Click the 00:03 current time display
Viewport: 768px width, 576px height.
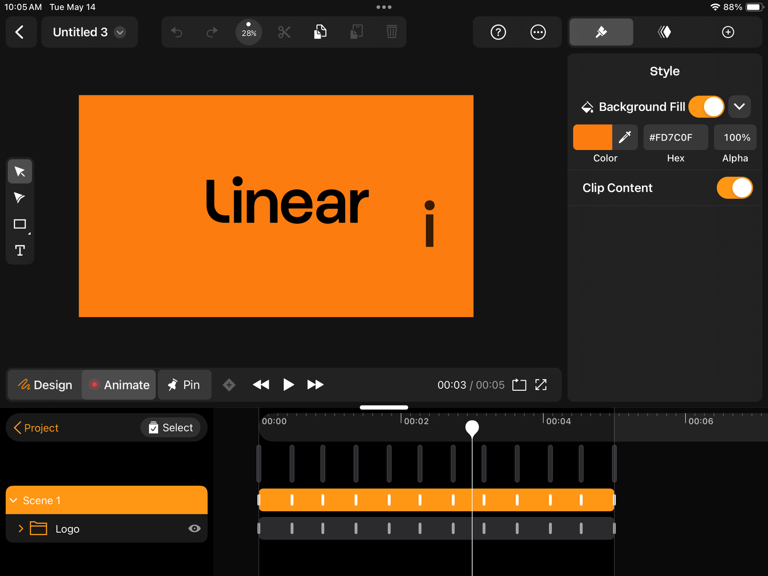click(x=452, y=385)
